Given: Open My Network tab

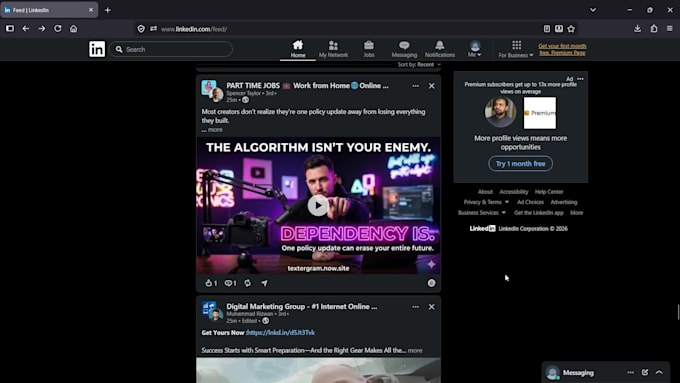Looking at the screenshot, I should coord(333,49).
